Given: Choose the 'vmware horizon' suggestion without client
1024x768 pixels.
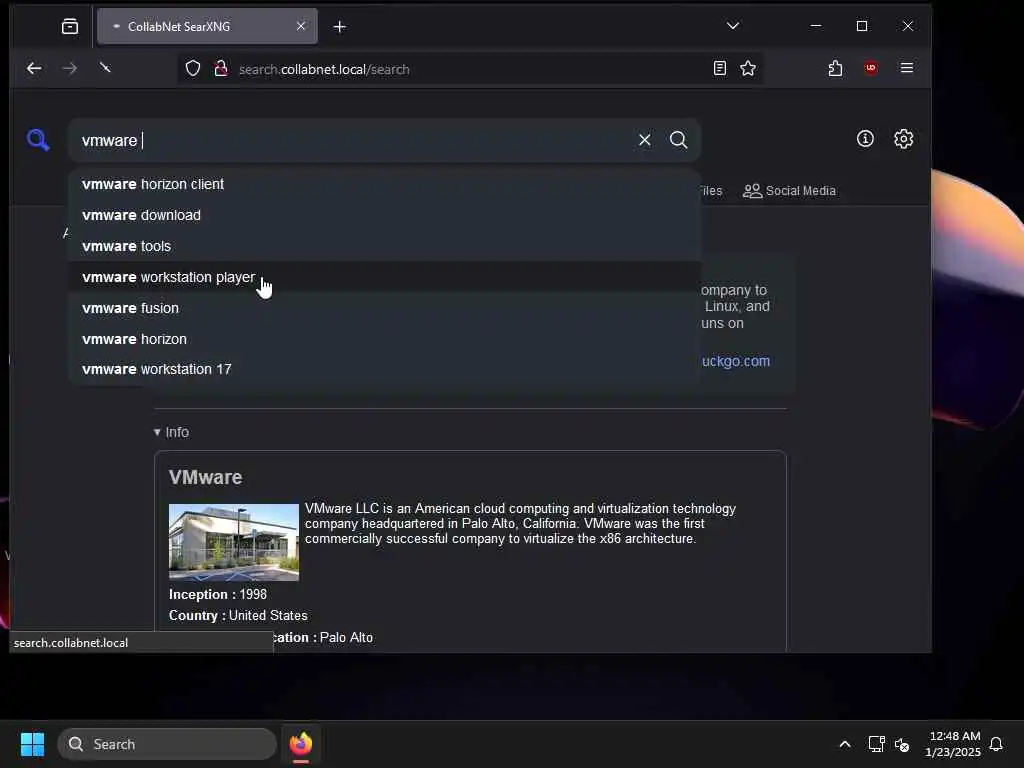Looking at the screenshot, I should [385, 339].
